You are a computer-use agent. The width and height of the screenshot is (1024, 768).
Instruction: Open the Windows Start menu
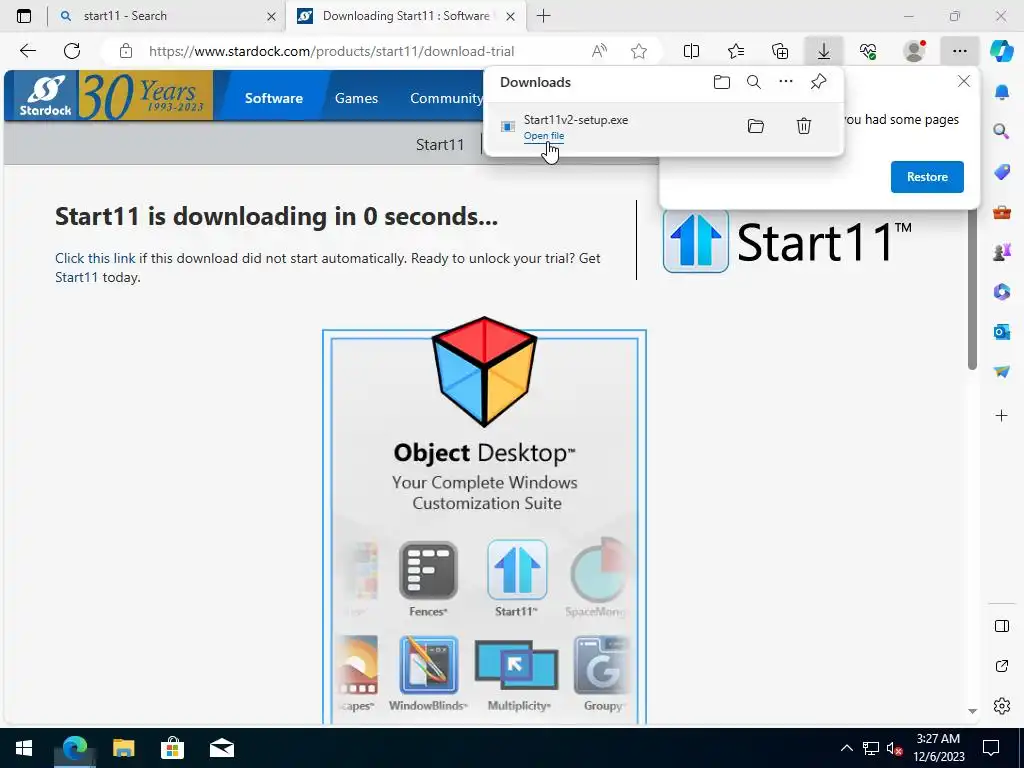(24, 748)
